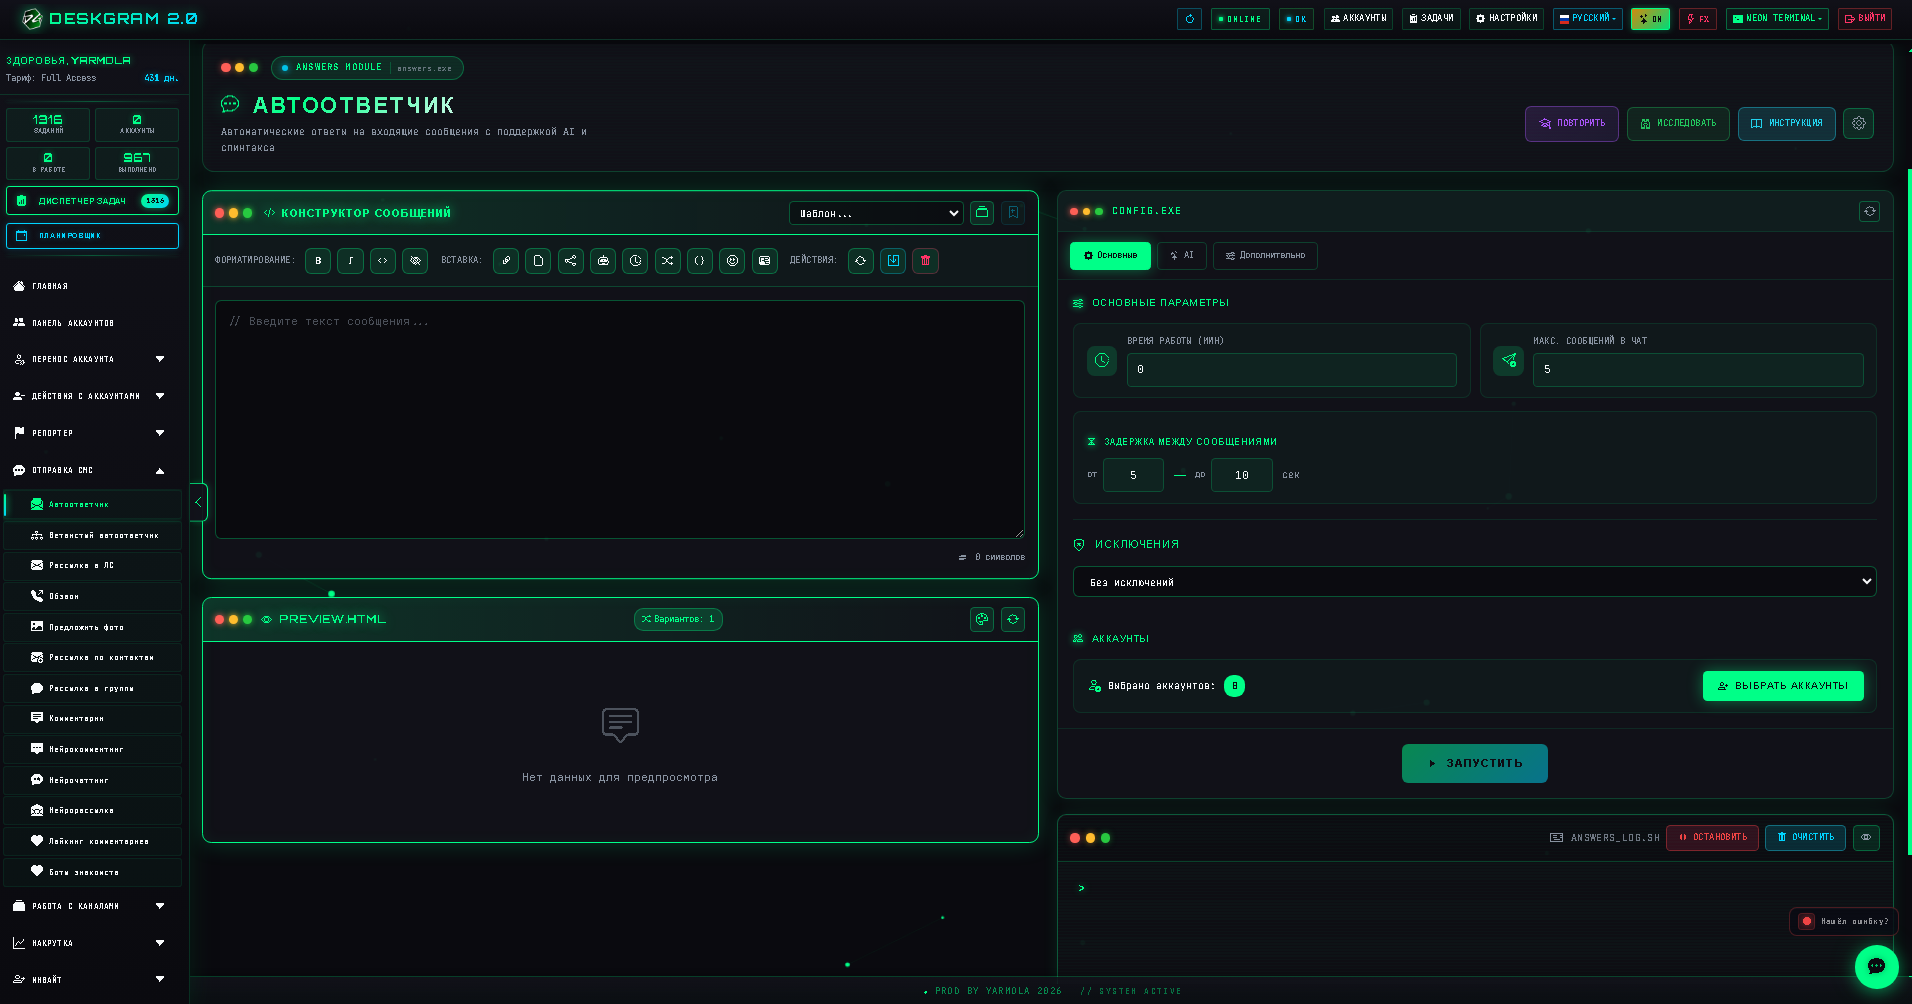Click the Остановить log button
The height and width of the screenshot is (1004, 1912).
(x=1712, y=838)
